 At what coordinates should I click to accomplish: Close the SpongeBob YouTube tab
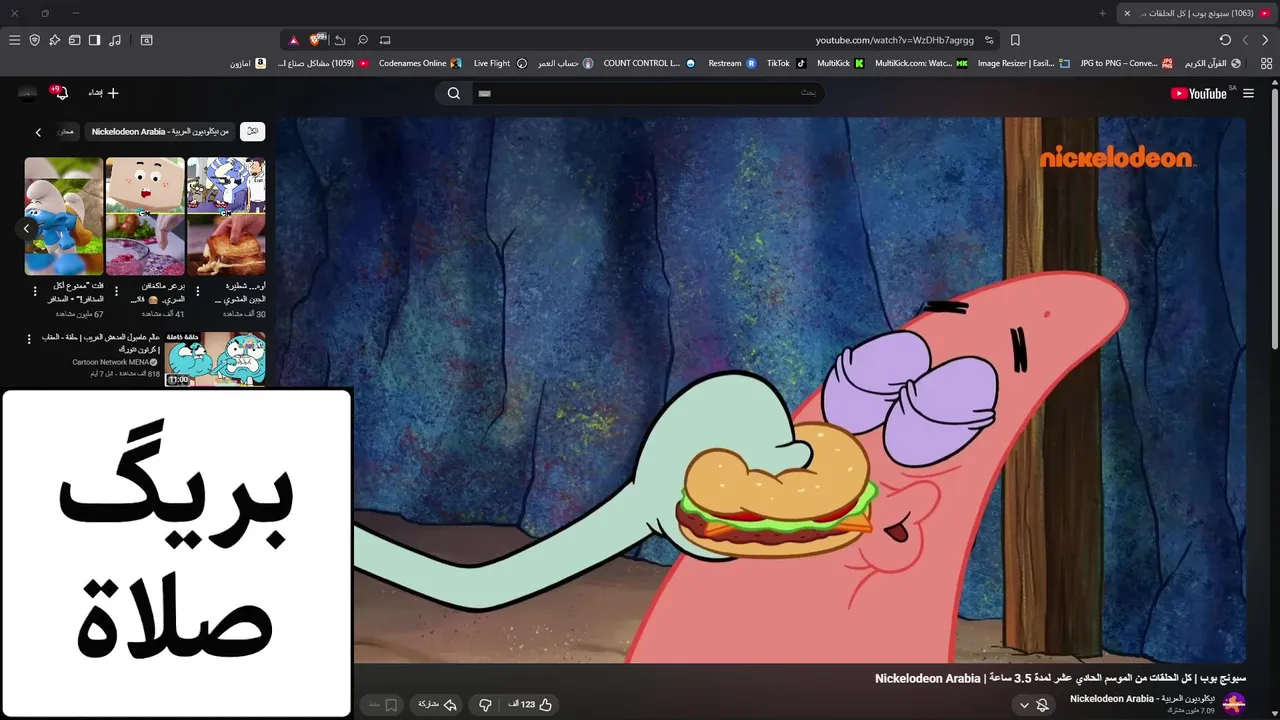click(x=1127, y=13)
